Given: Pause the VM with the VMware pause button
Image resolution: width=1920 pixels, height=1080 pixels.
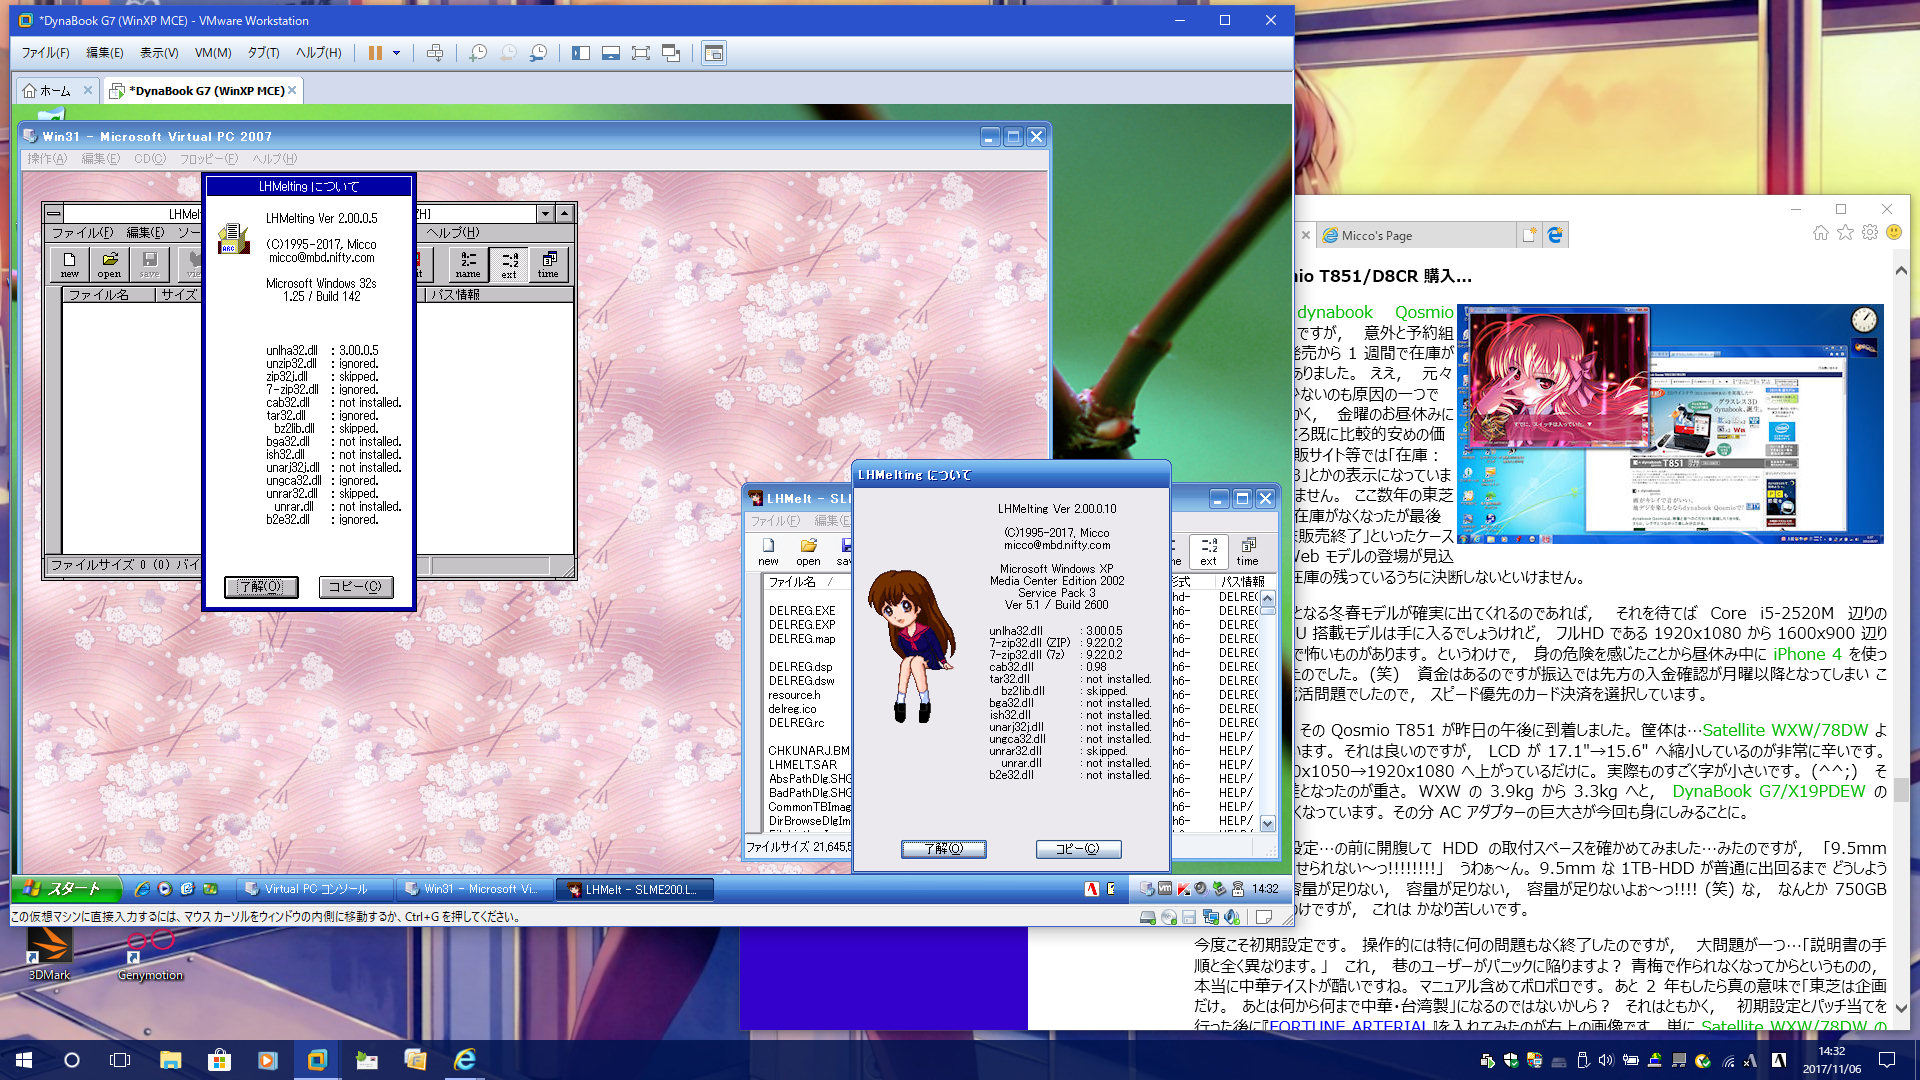Looking at the screenshot, I should pyautogui.click(x=375, y=53).
